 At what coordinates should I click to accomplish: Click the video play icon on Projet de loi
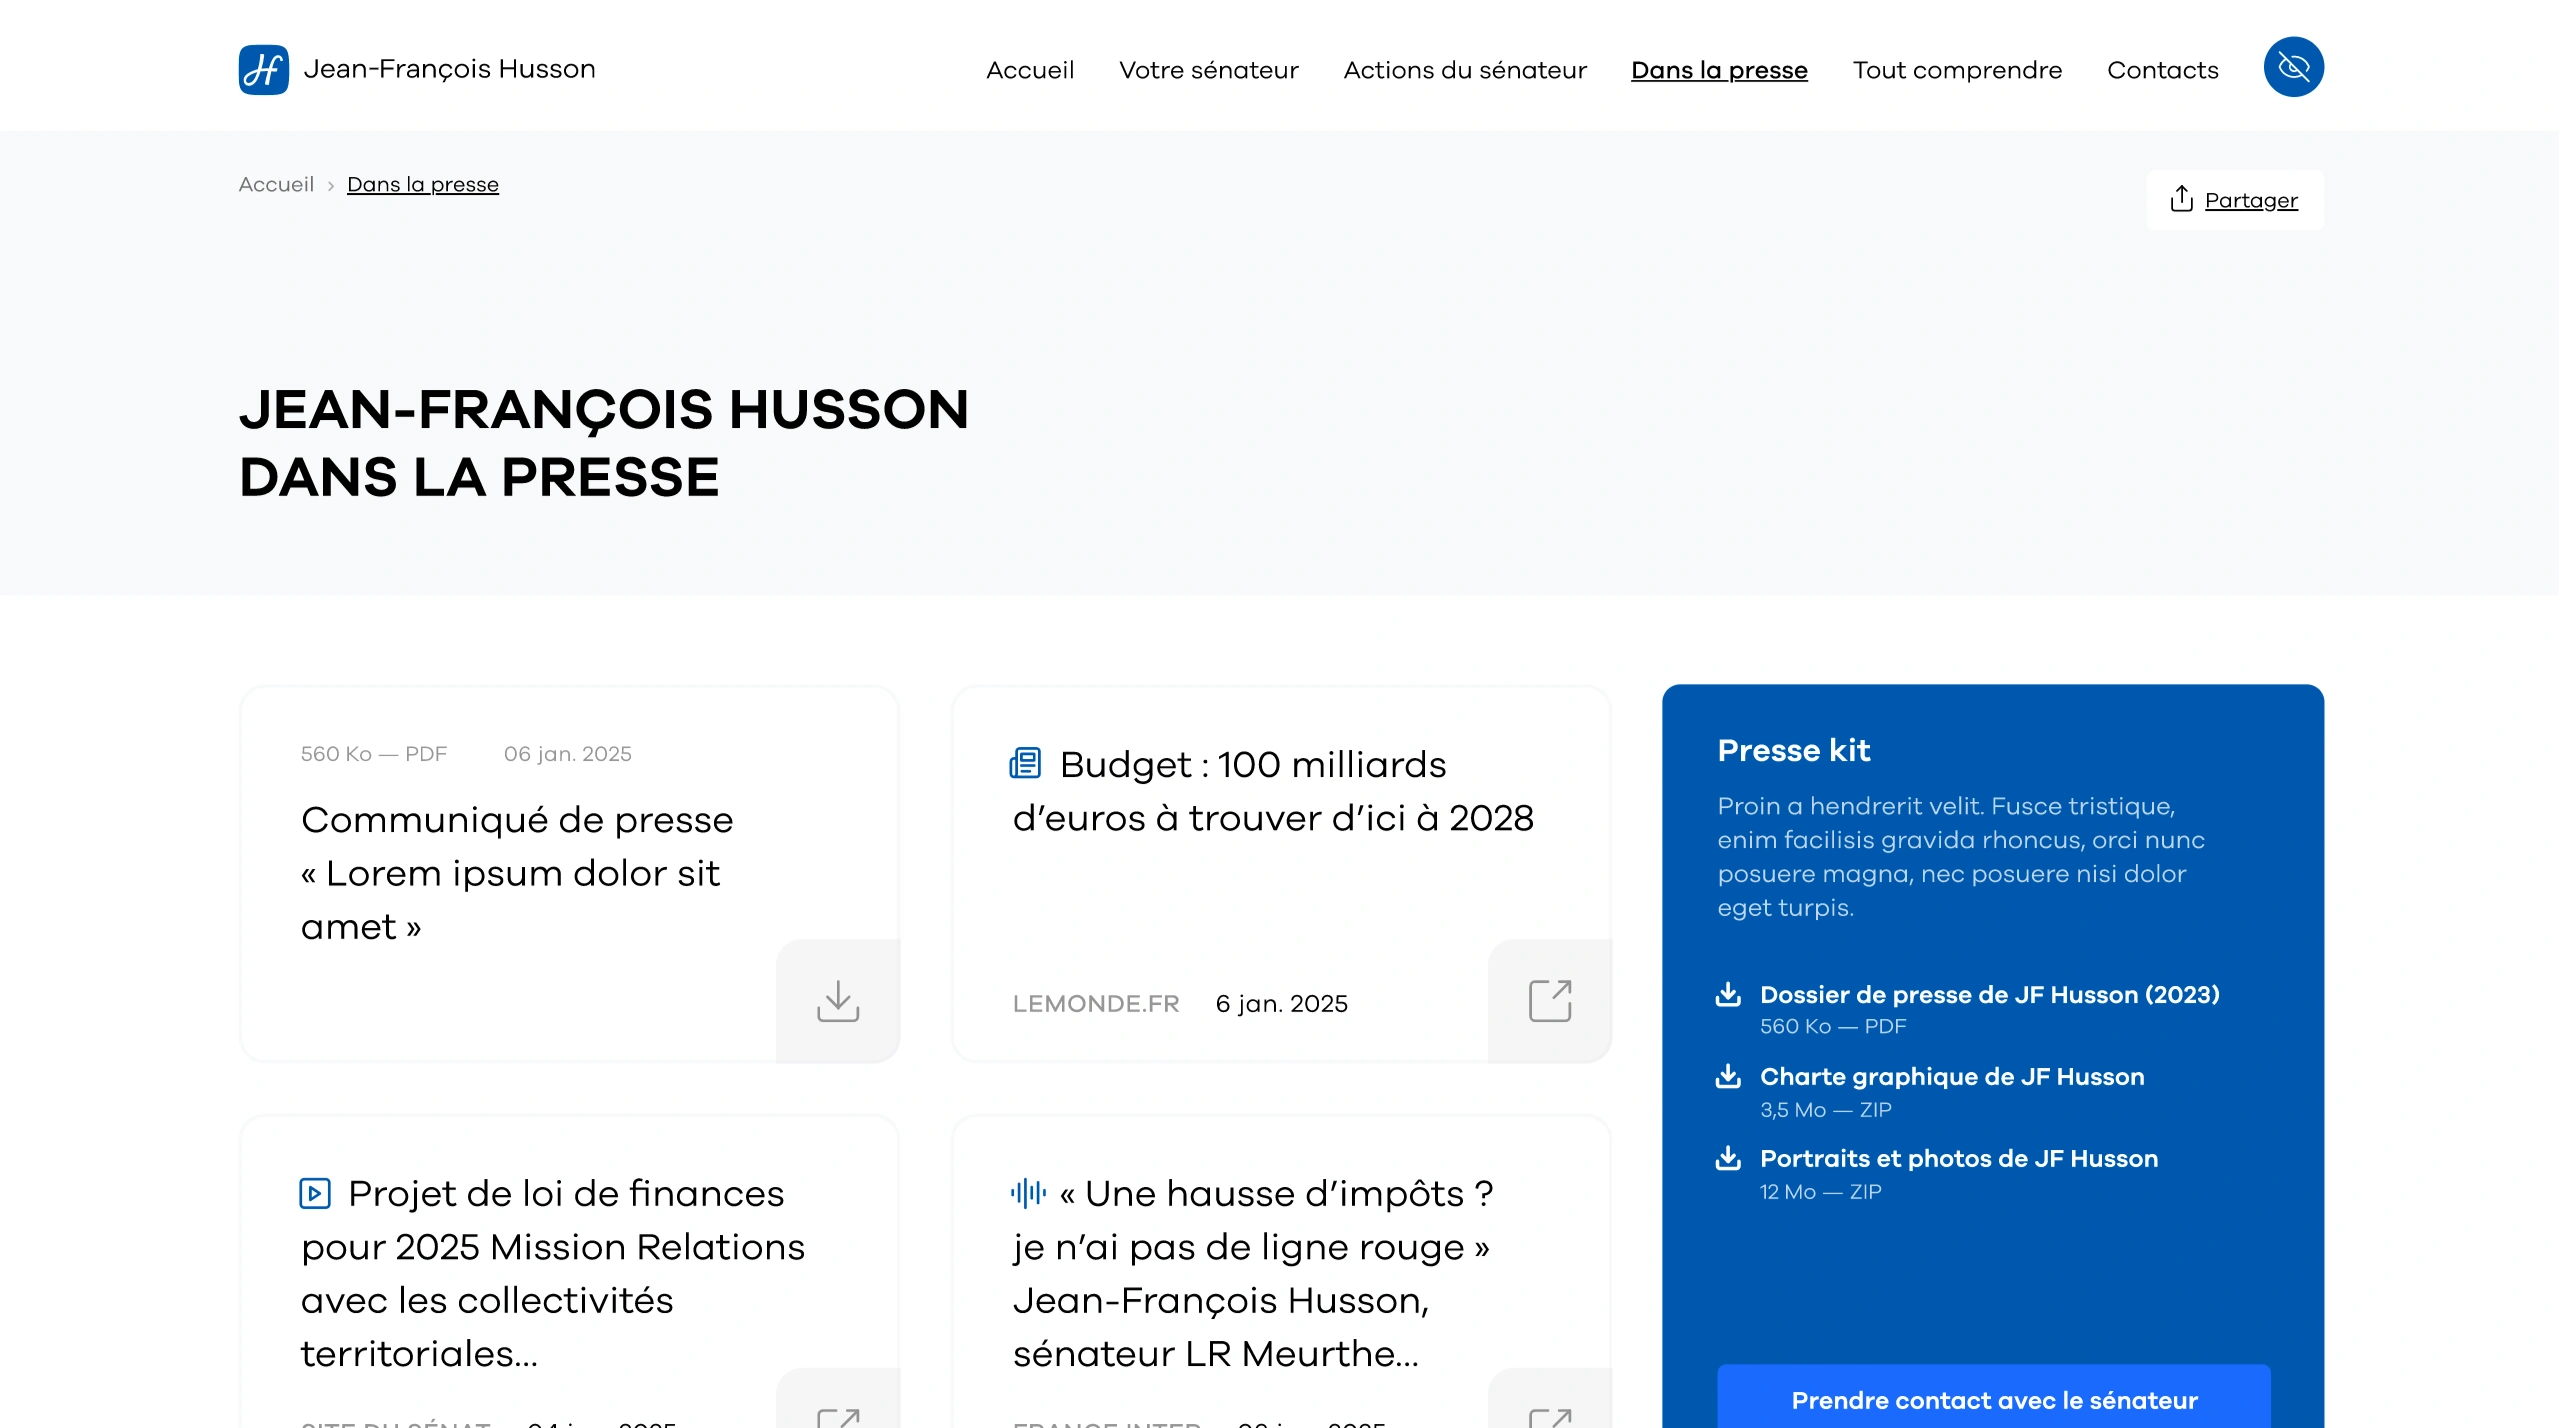click(x=315, y=1192)
